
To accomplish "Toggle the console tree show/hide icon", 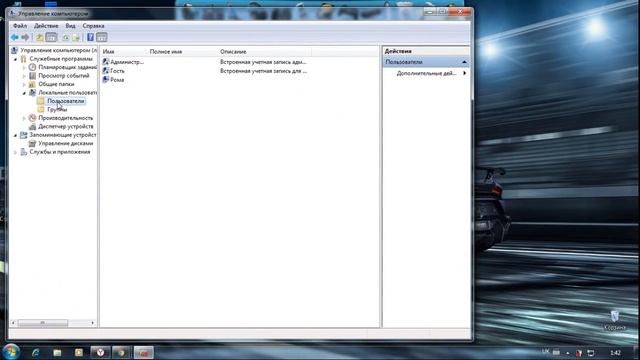I will tap(51, 38).
